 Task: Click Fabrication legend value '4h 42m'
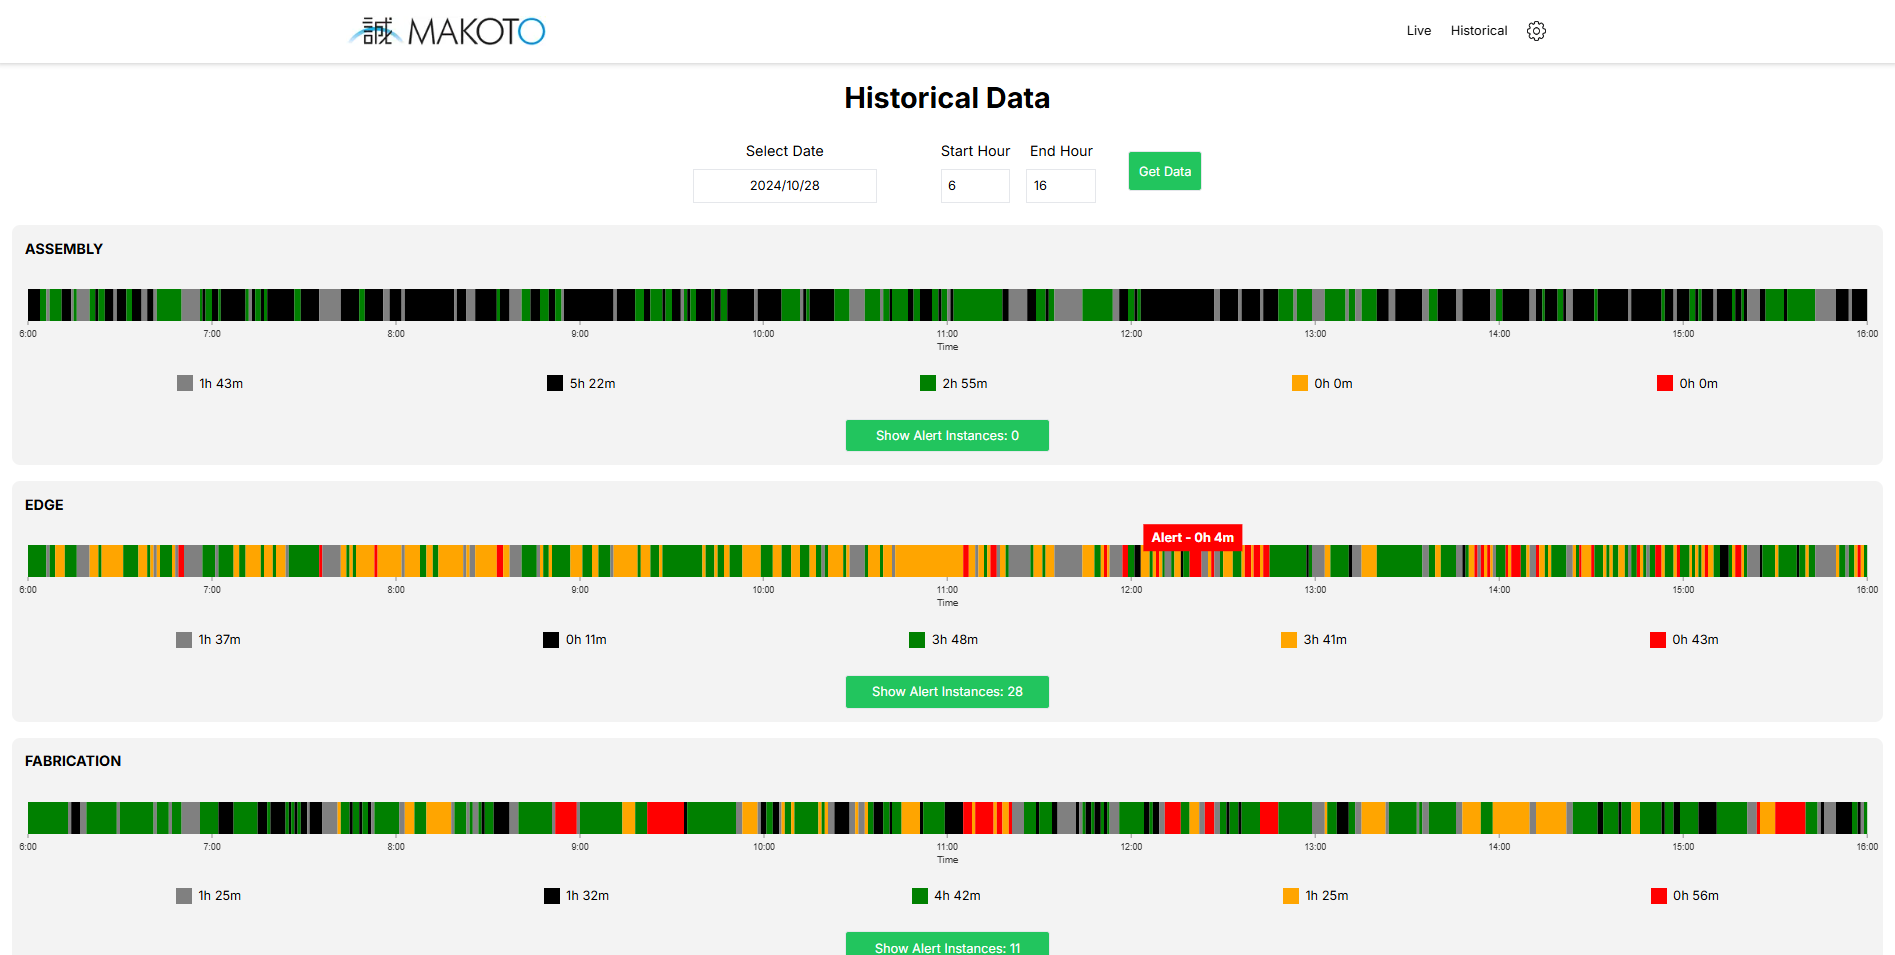click(x=957, y=896)
